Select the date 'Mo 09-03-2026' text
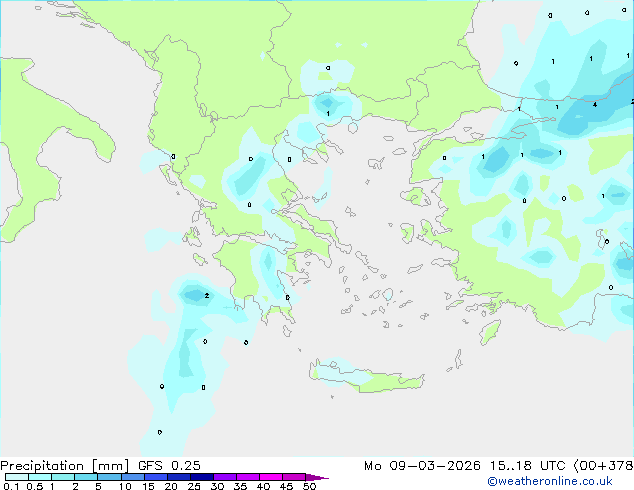Viewport: 634px width, 490px height. [x=422, y=466]
